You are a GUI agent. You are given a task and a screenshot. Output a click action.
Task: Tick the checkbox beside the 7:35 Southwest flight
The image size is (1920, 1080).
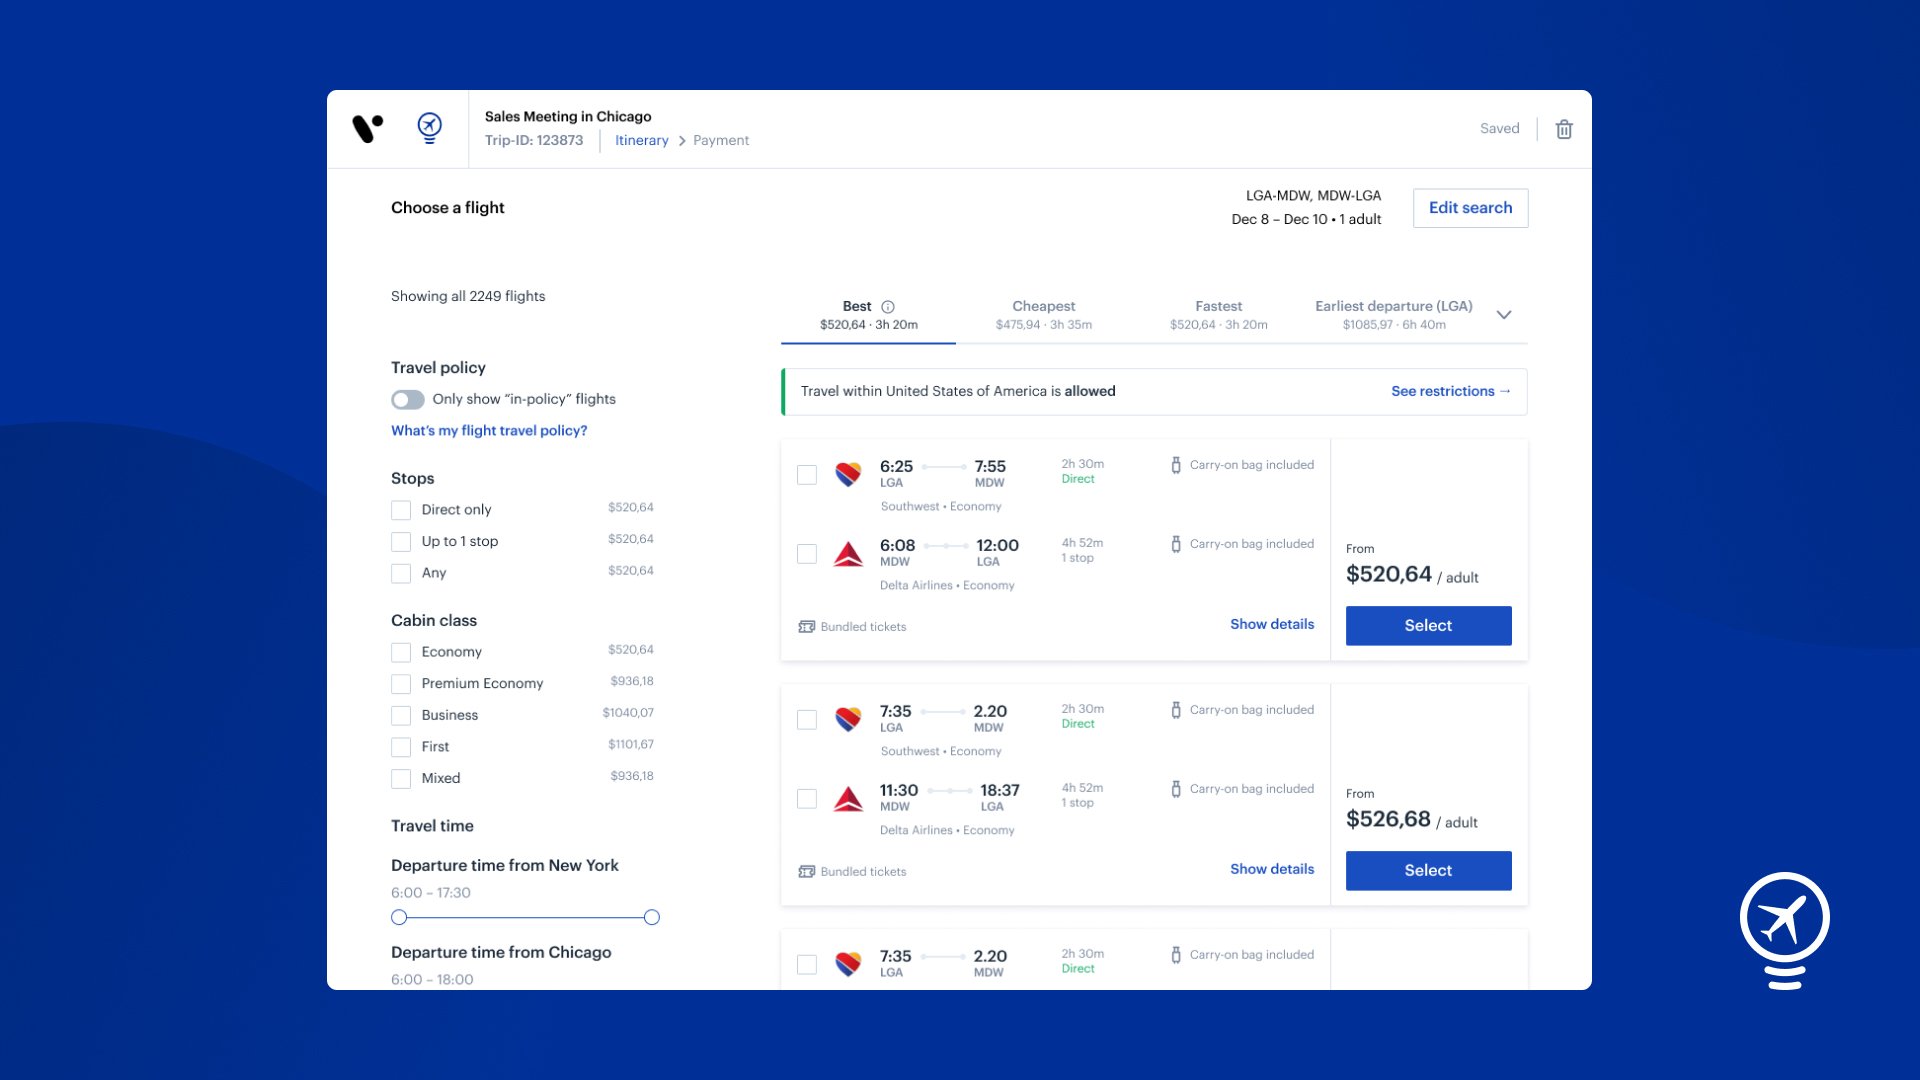click(807, 719)
